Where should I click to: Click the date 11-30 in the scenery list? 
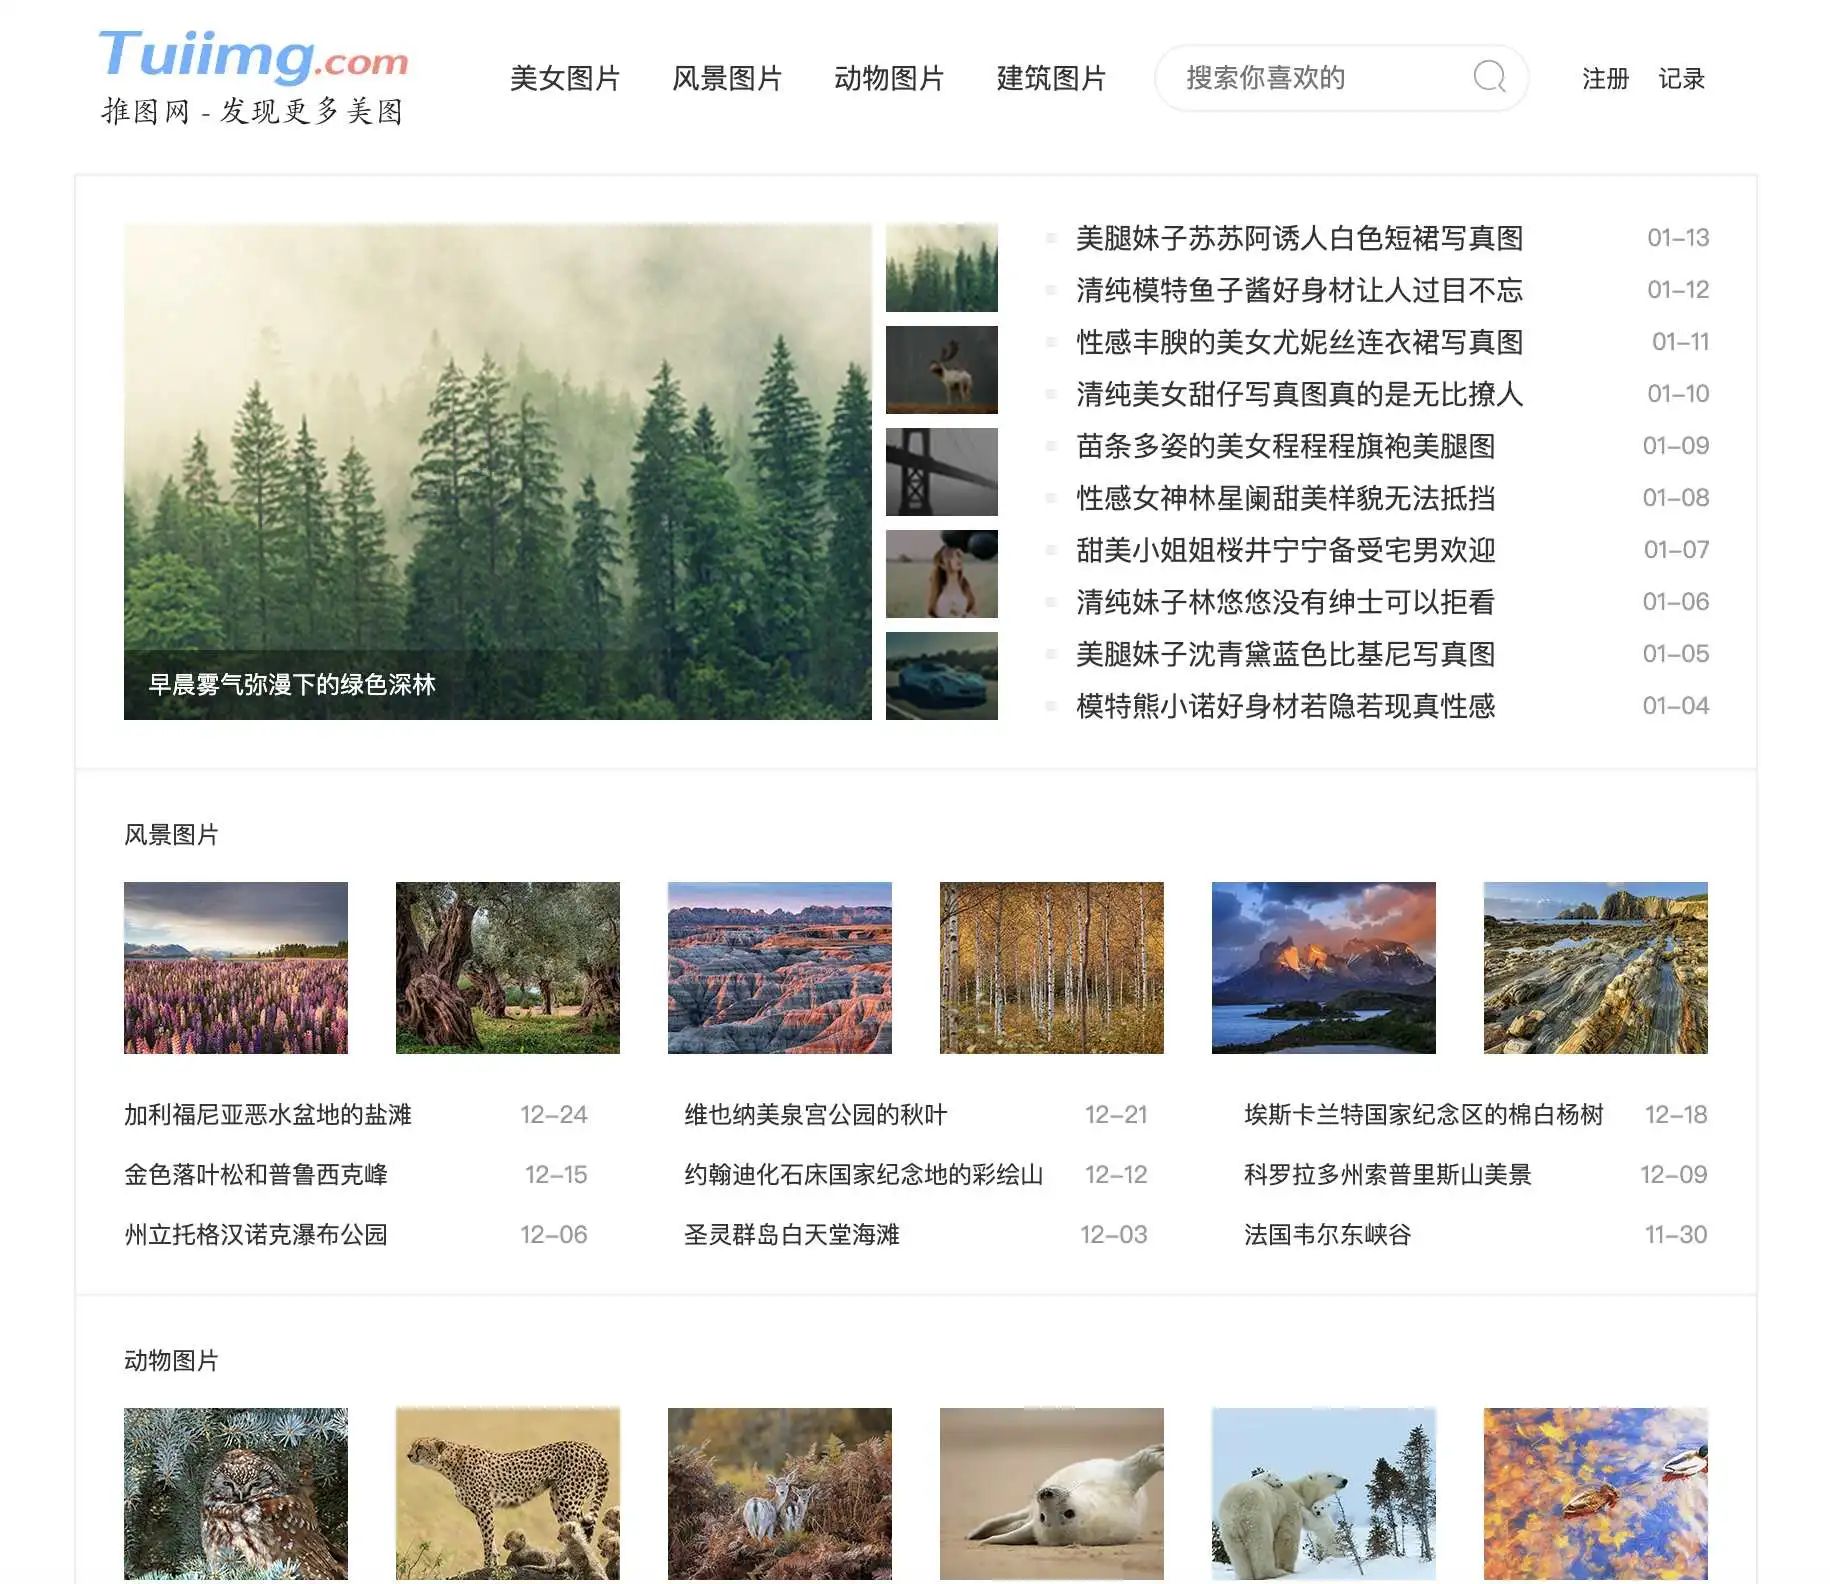(1676, 1235)
